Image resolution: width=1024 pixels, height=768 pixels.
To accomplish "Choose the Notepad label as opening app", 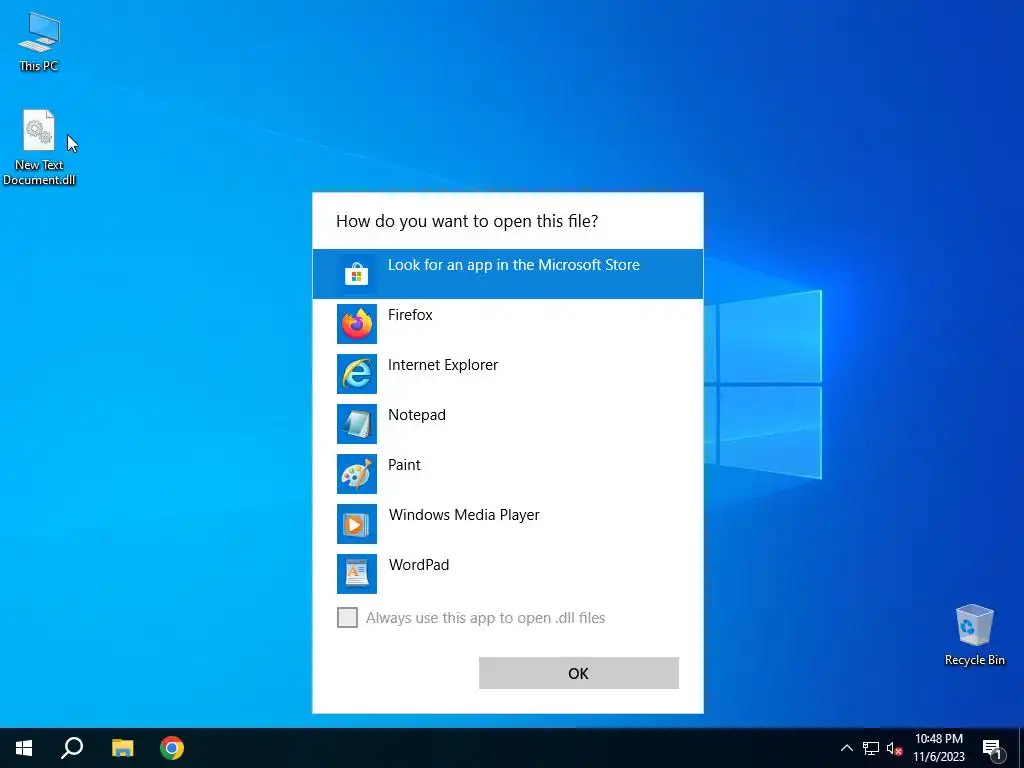I will [x=417, y=415].
